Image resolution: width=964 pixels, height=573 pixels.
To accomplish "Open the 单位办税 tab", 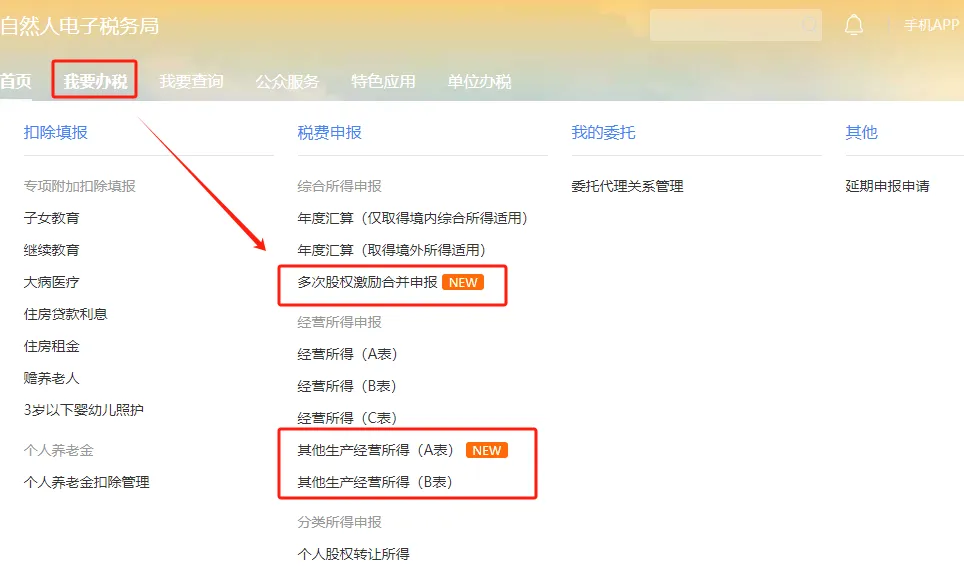I will point(479,81).
